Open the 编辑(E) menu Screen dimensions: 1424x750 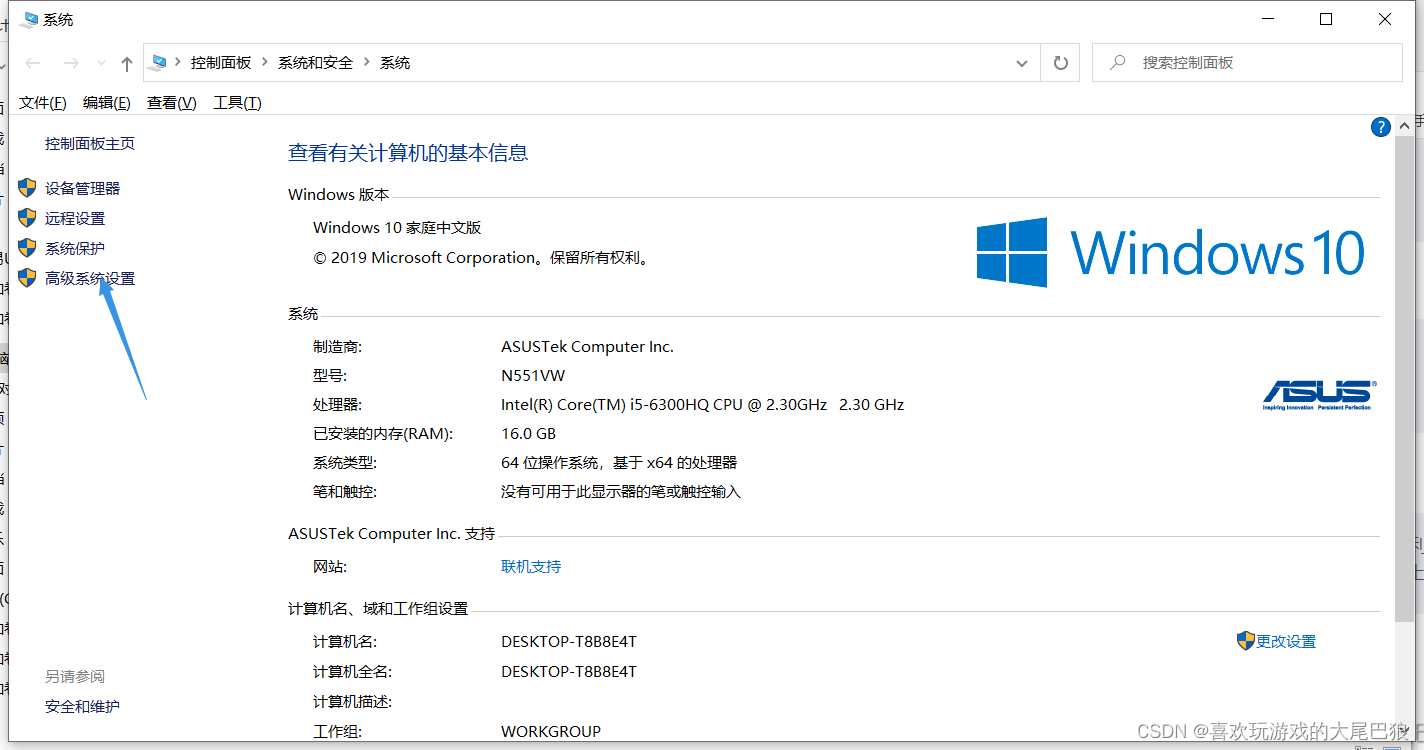tap(107, 102)
